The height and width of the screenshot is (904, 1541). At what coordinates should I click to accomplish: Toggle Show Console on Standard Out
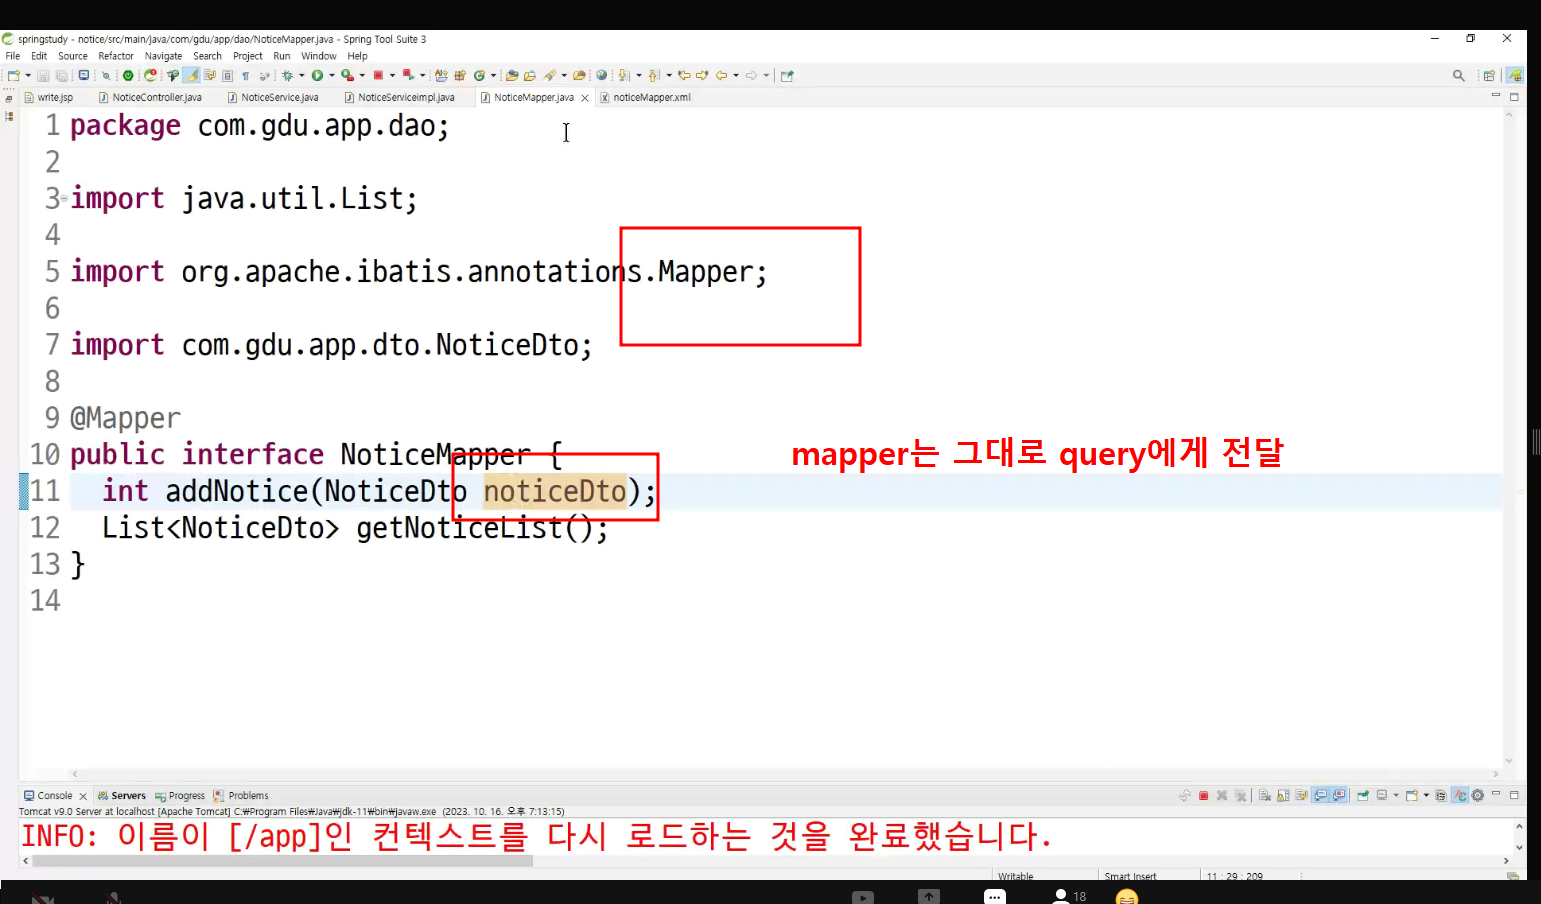1320,796
